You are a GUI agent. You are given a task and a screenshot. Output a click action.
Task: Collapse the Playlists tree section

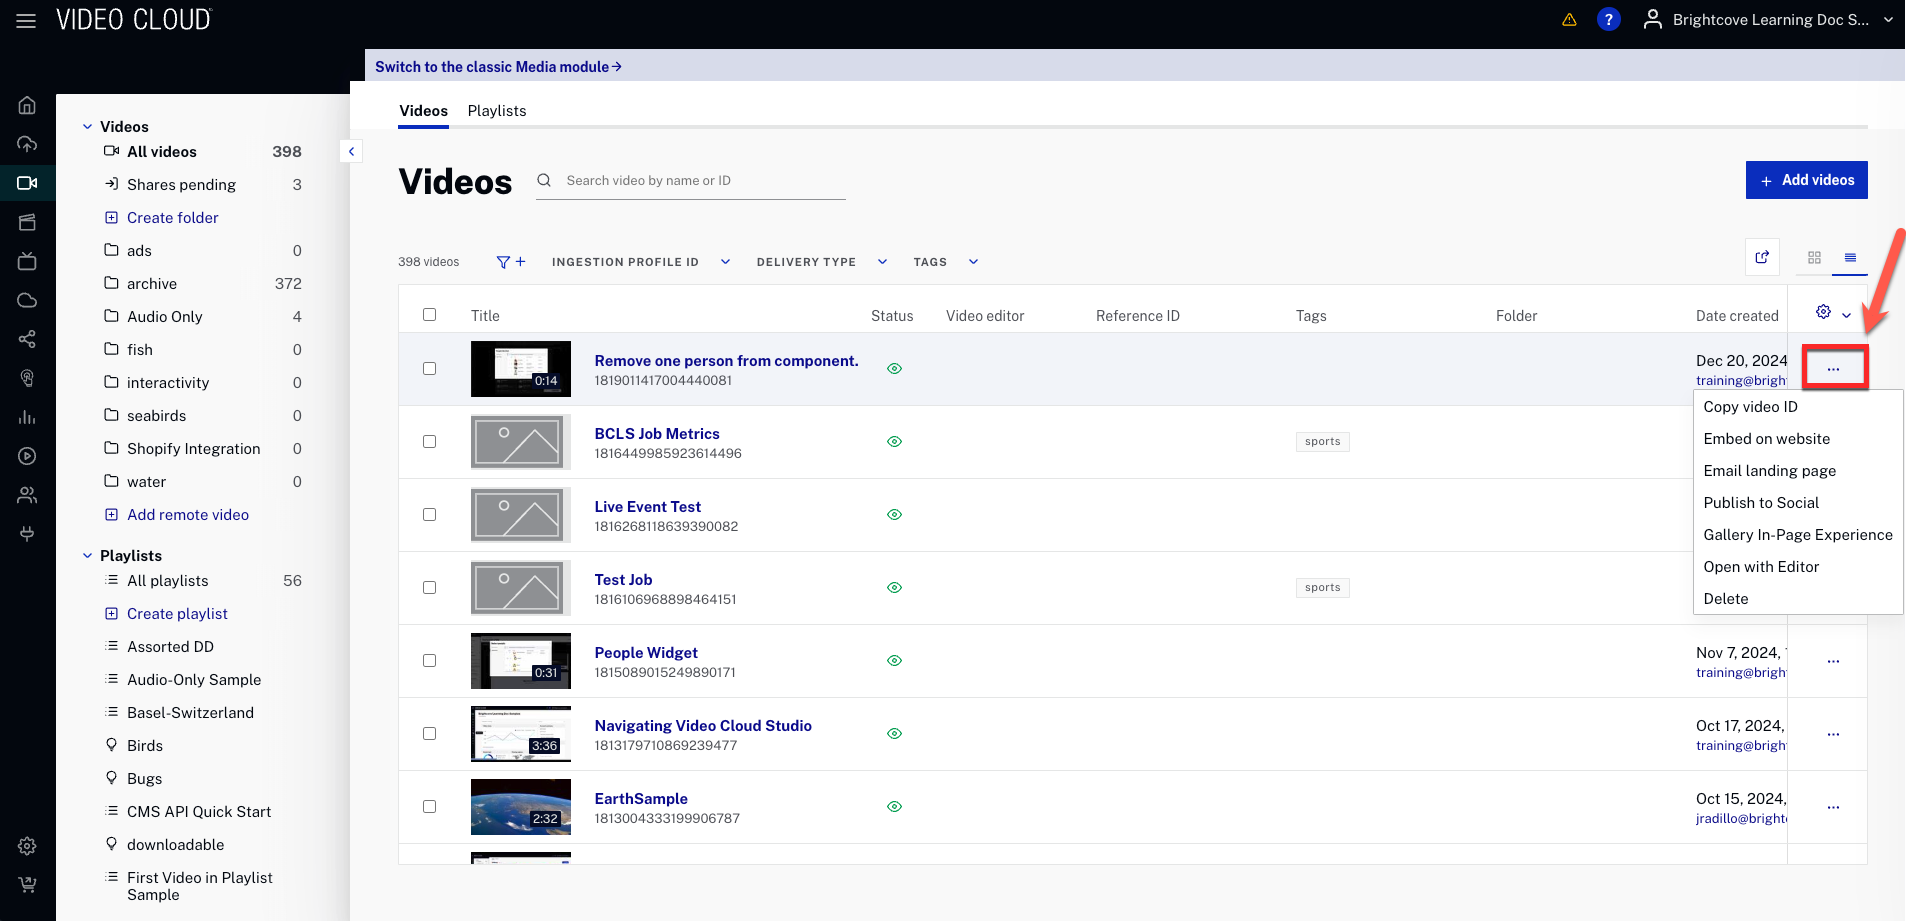click(x=88, y=556)
